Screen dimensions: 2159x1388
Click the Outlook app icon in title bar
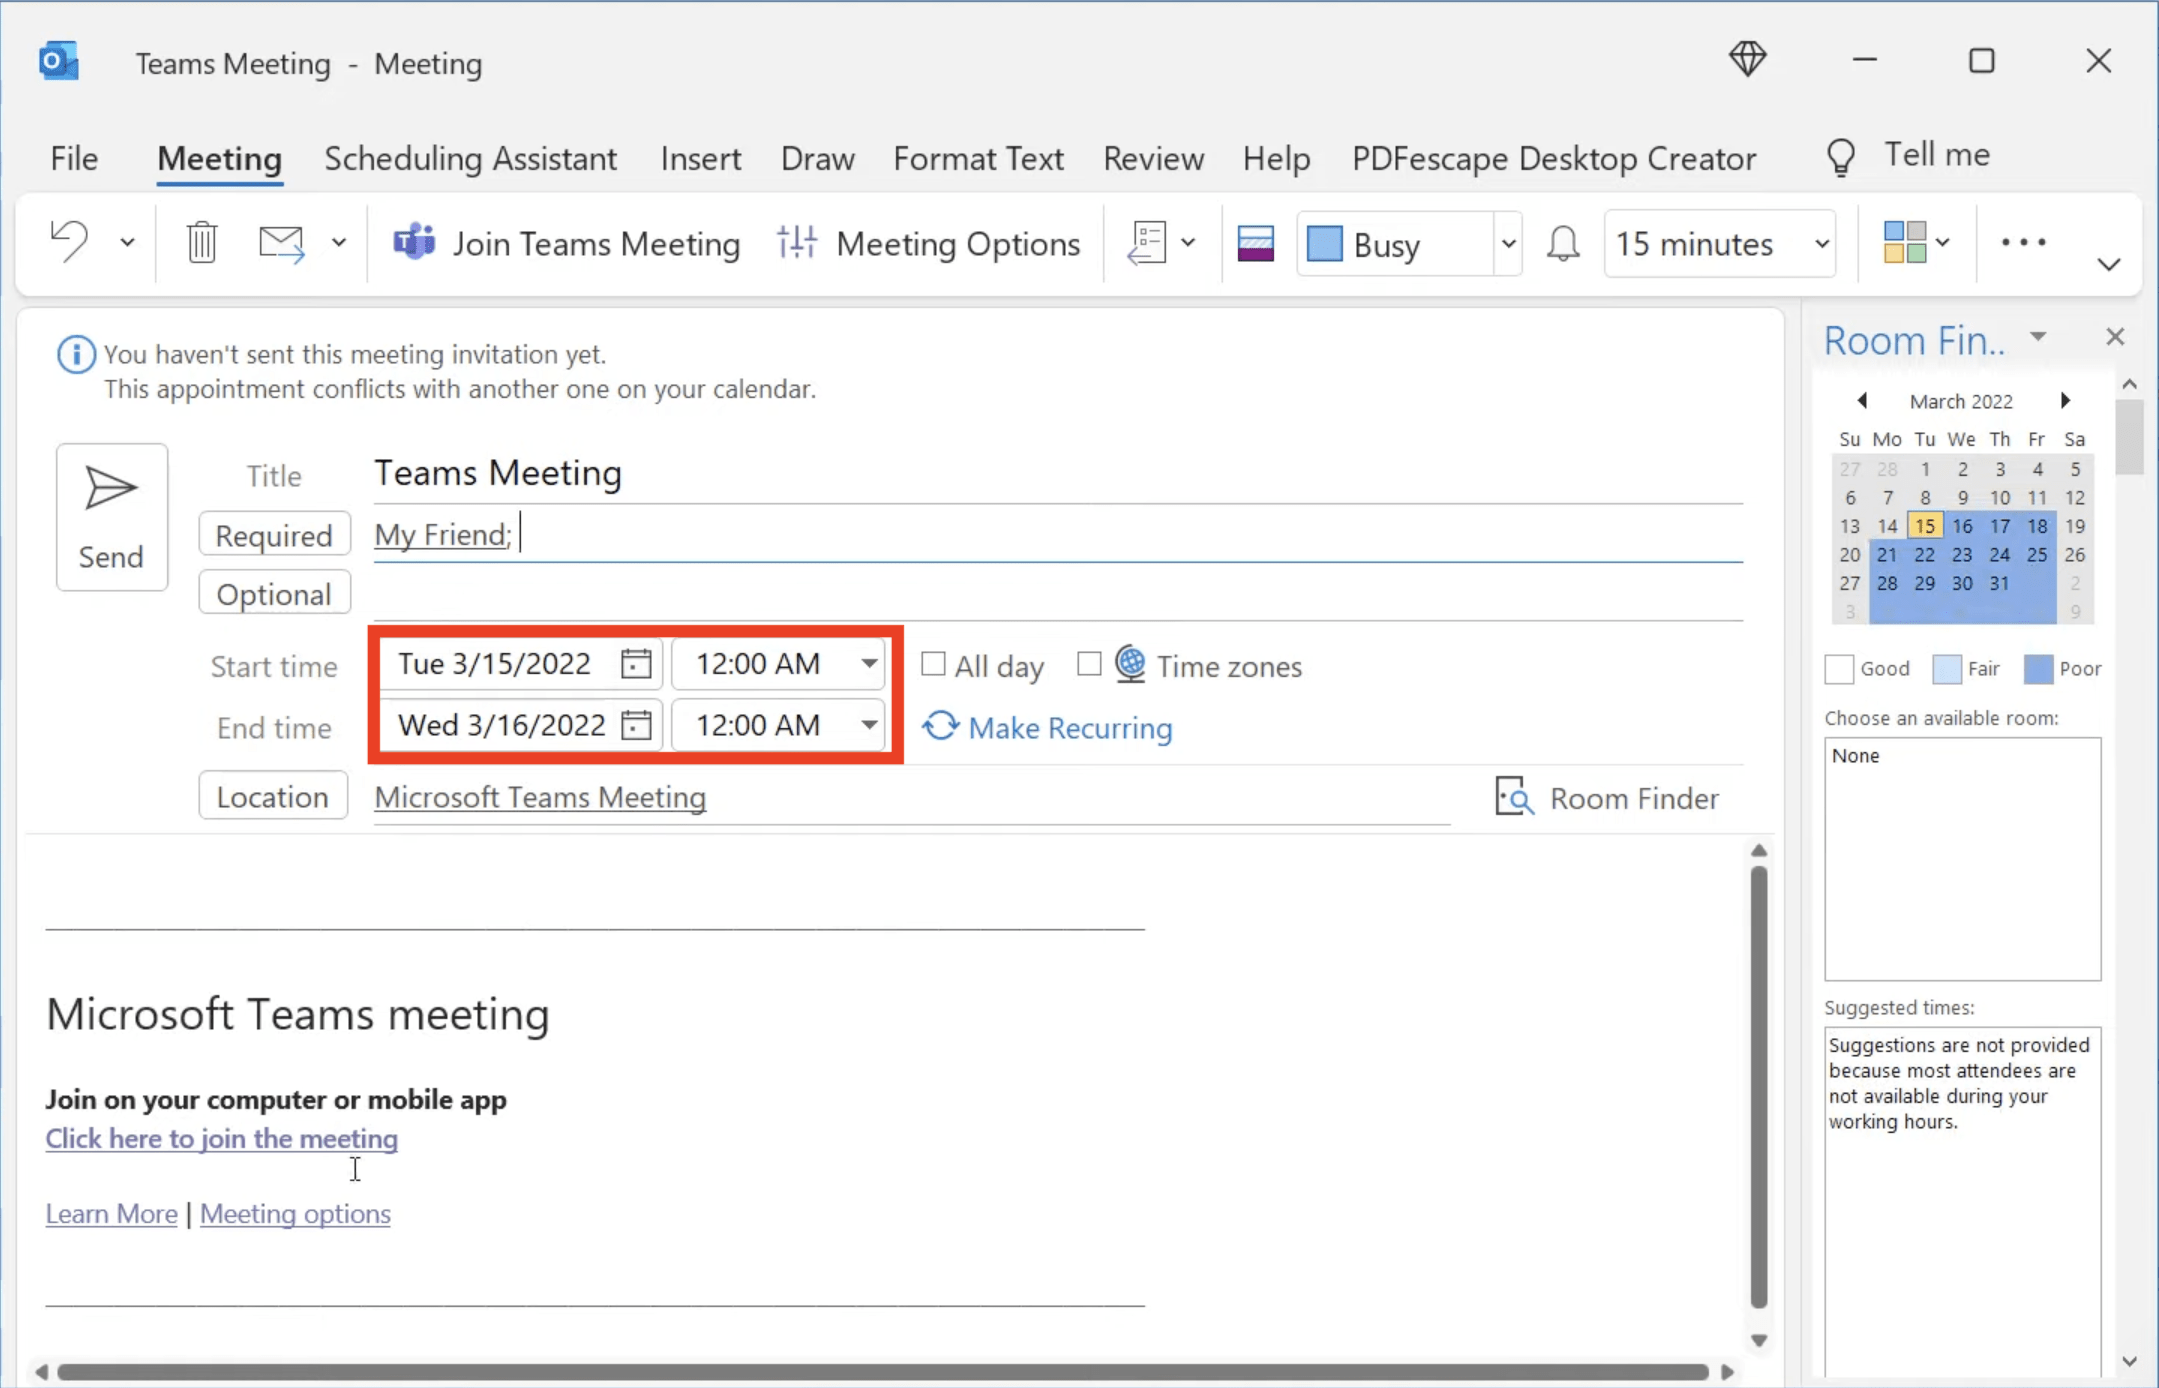[x=59, y=62]
